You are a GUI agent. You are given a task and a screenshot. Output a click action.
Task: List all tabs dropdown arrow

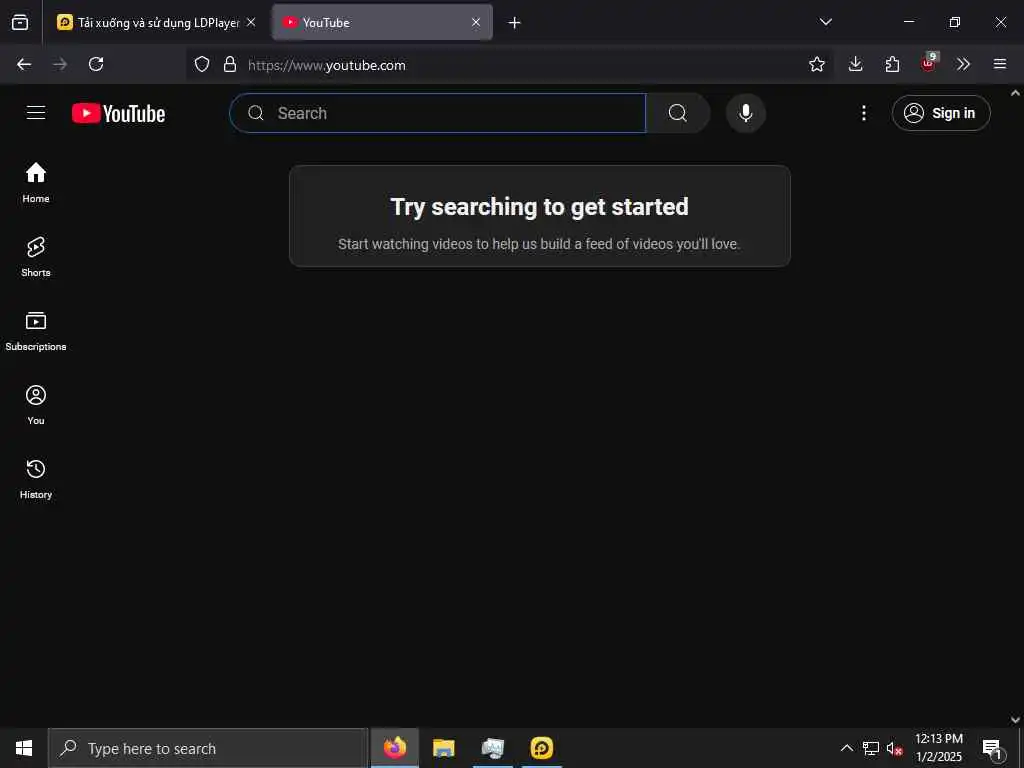(825, 22)
